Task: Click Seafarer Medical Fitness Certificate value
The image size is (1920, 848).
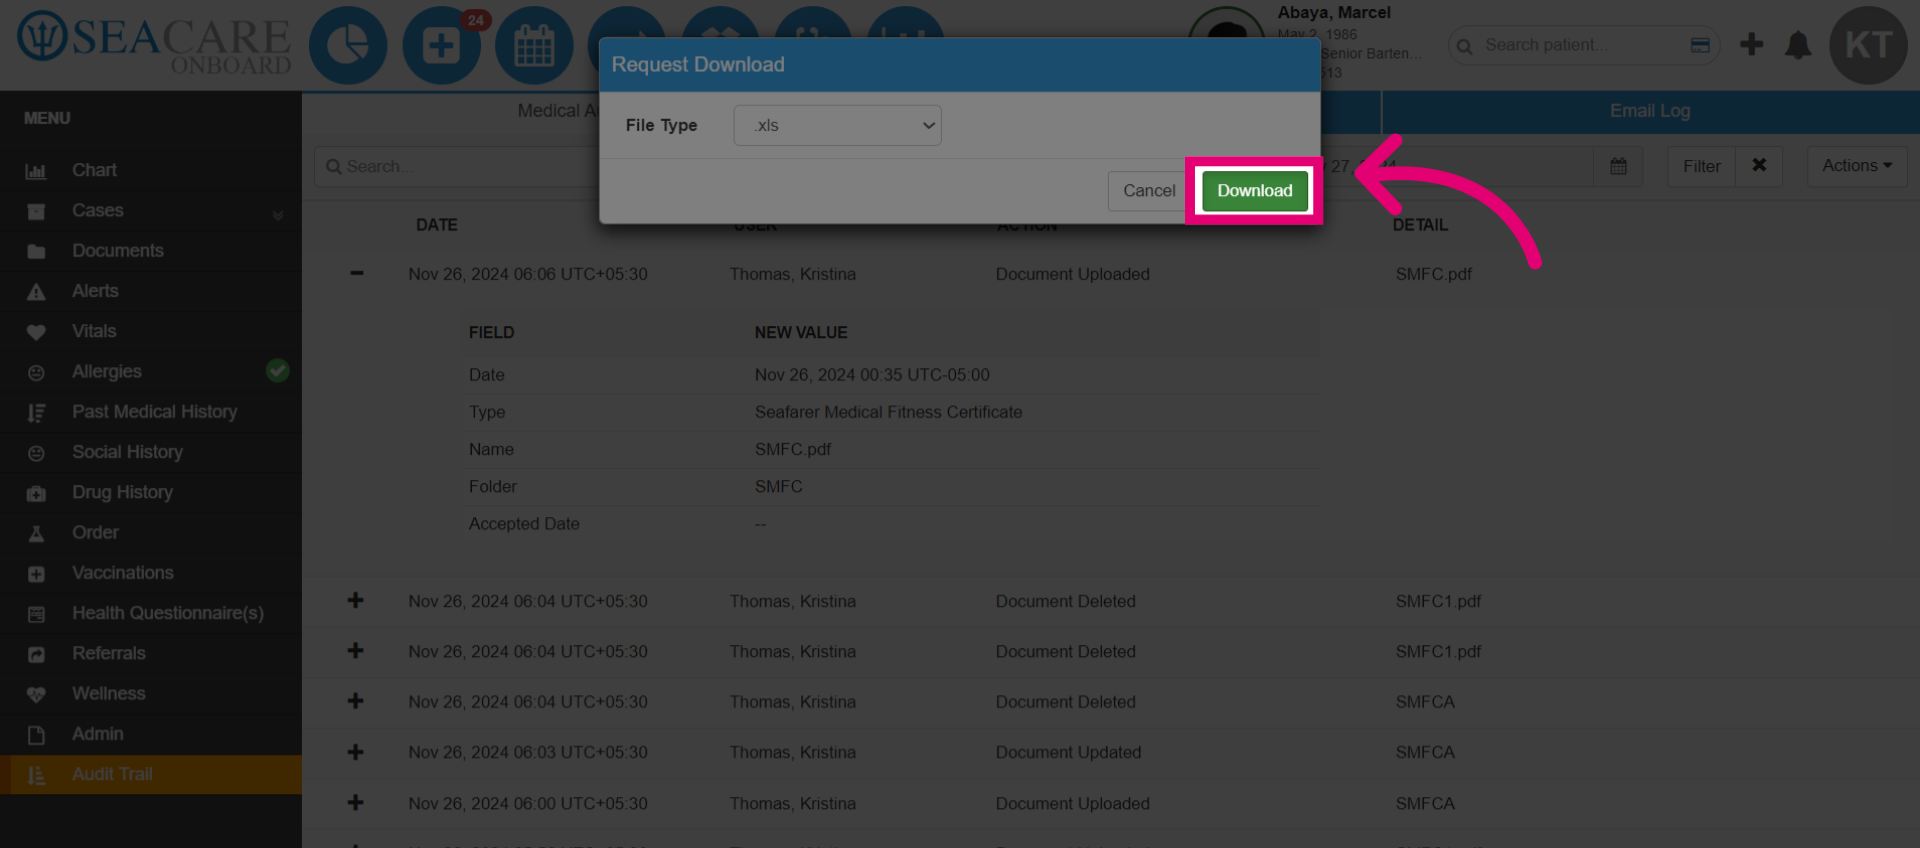Action: [x=888, y=412]
